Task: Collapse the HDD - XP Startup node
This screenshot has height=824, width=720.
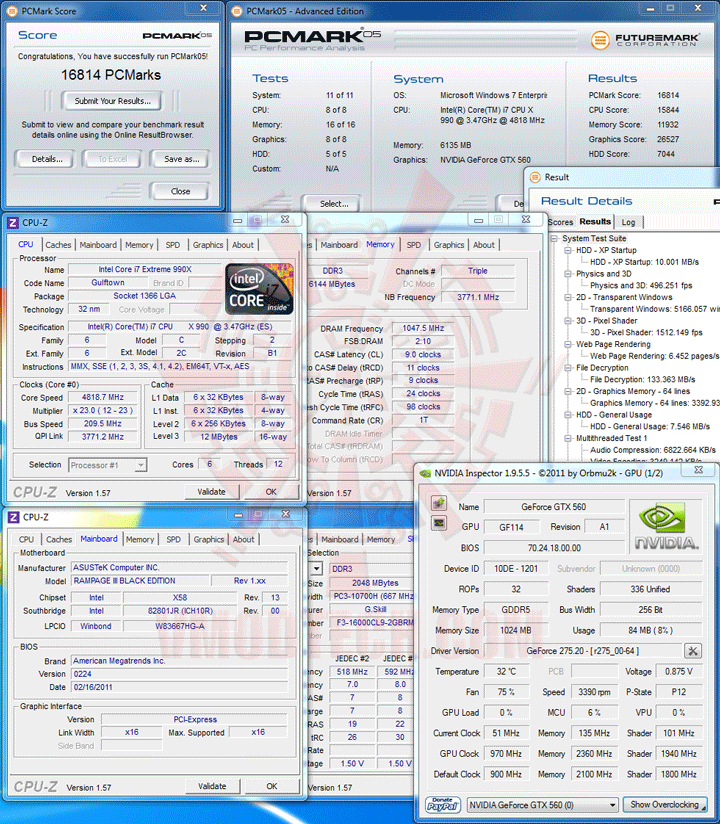Action: coord(568,250)
